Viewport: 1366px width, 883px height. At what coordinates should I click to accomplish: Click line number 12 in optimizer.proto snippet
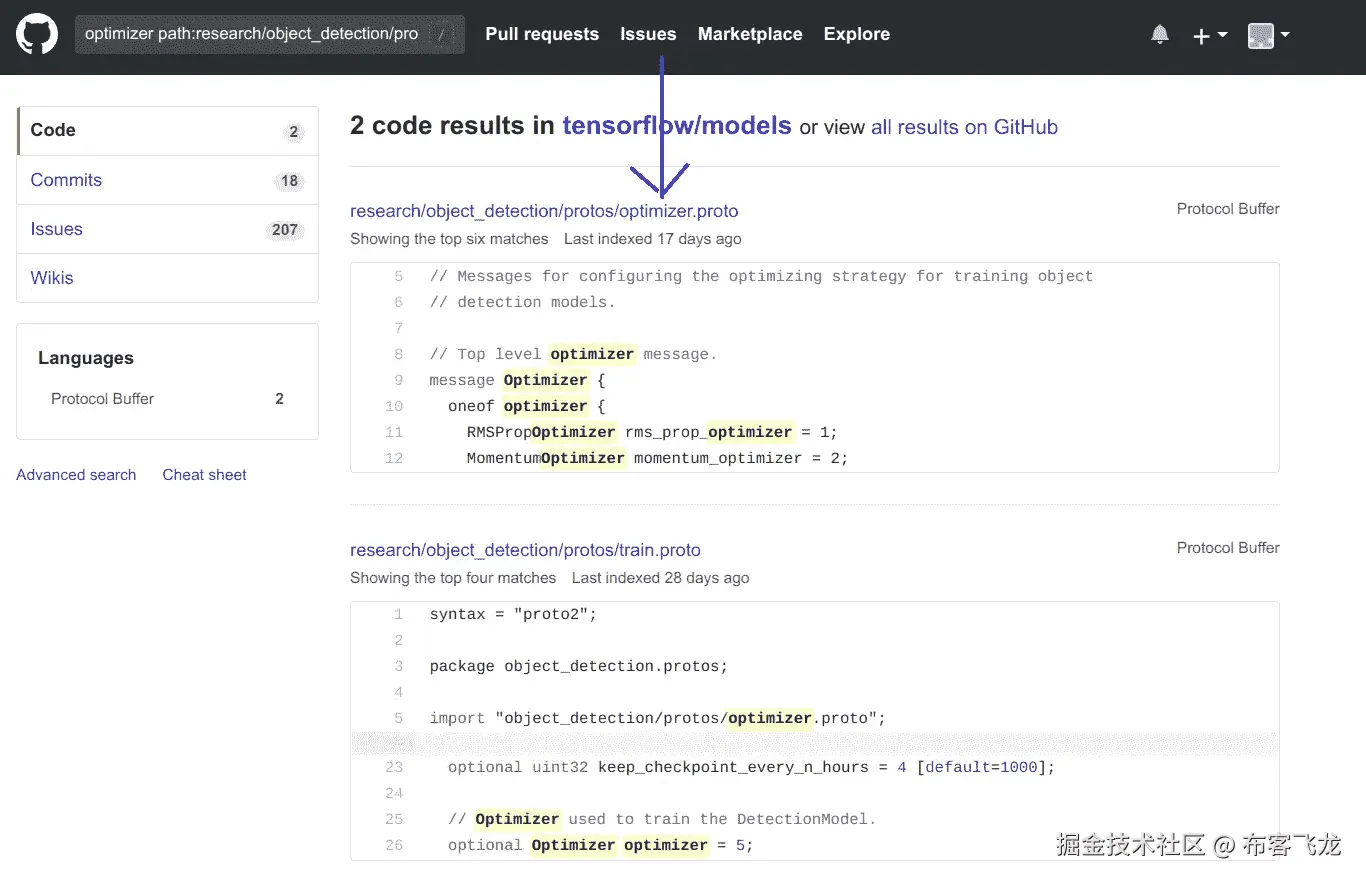pos(393,458)
